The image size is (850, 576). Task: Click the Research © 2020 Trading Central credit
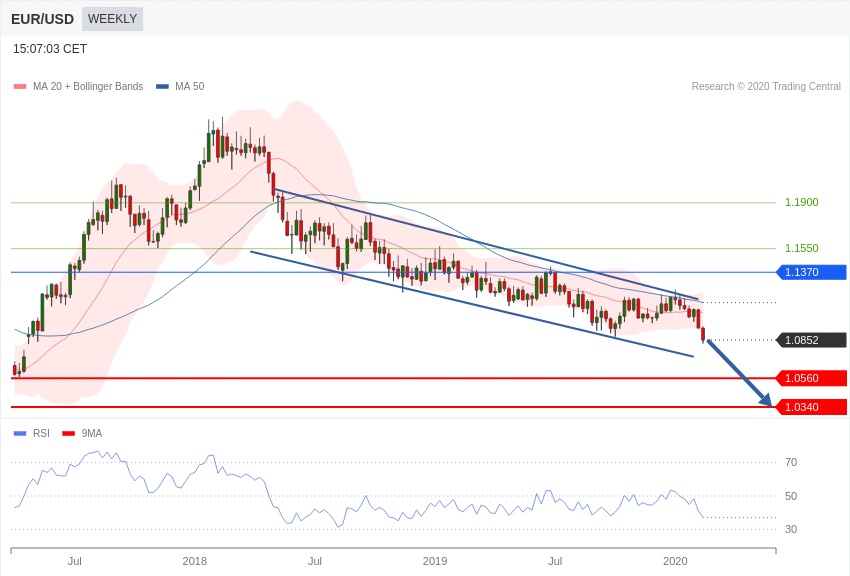pyautogui.click(x=766, y=86)
